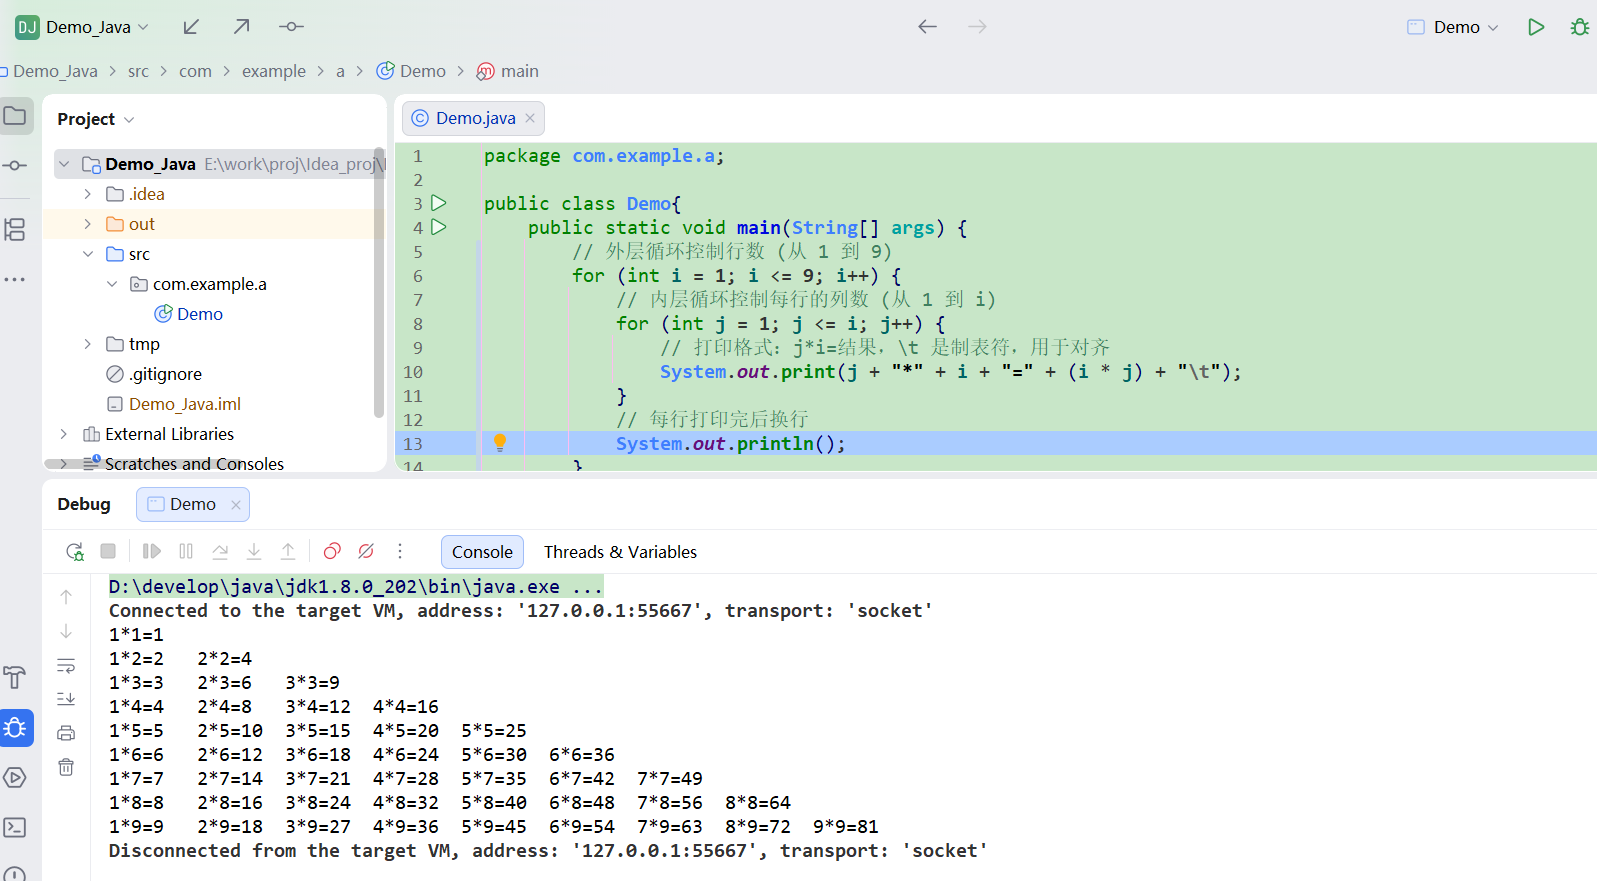Click the Step Out debugger button
The width and height of the screenshot is (1597, 881).
tap(288, 551)
